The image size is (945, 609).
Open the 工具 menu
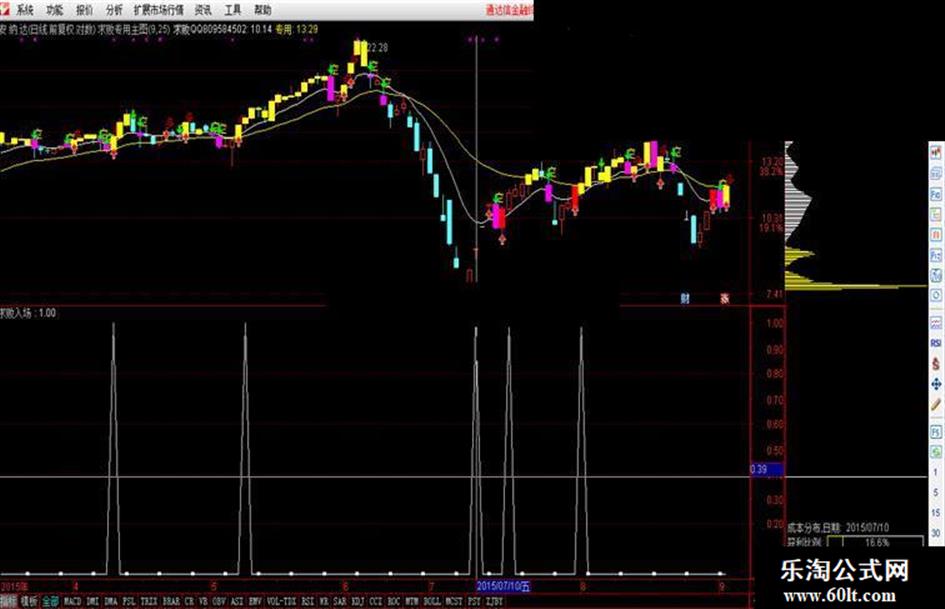click(233, 10)
